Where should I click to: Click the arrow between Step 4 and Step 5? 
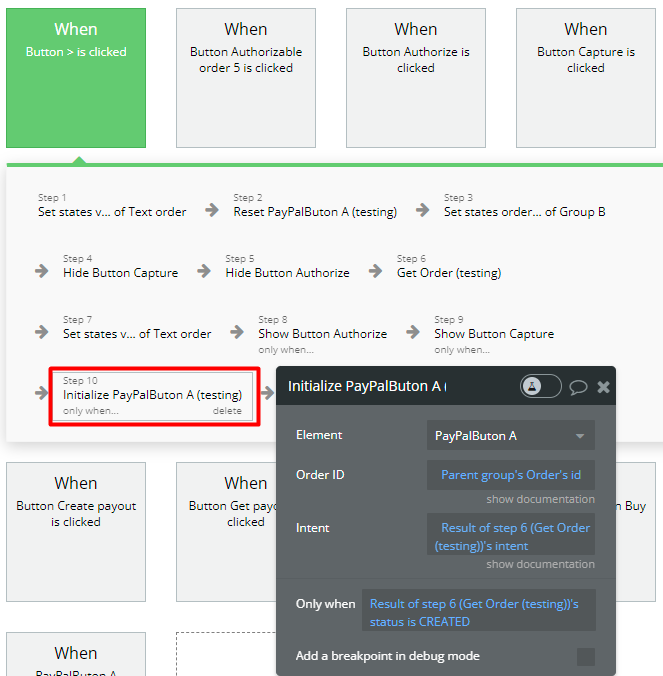pyautogui.click(x=204, y=271)
